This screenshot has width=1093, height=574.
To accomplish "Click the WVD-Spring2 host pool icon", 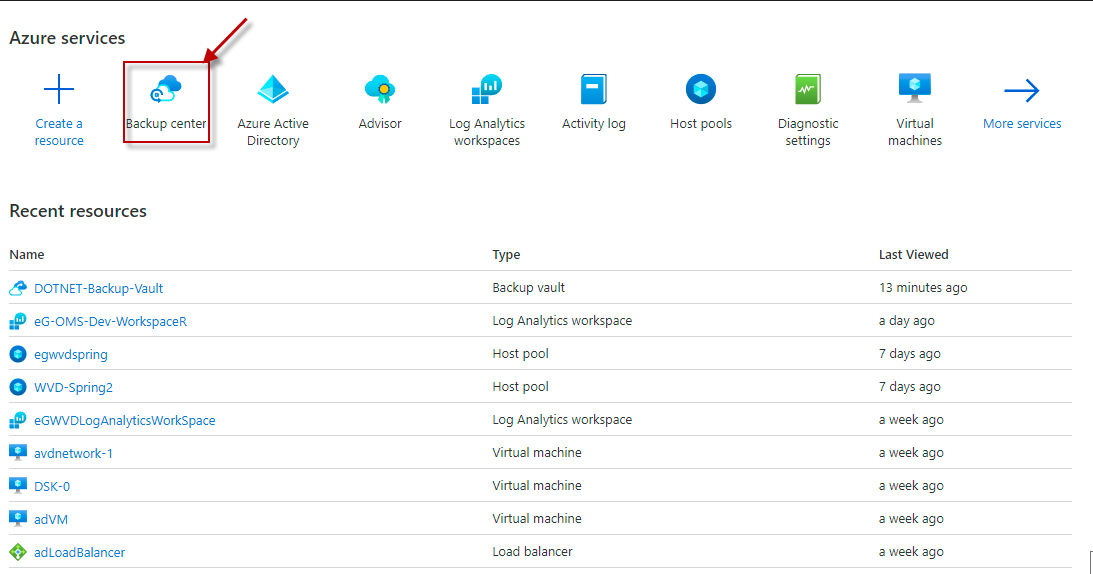I will point(18,387).
